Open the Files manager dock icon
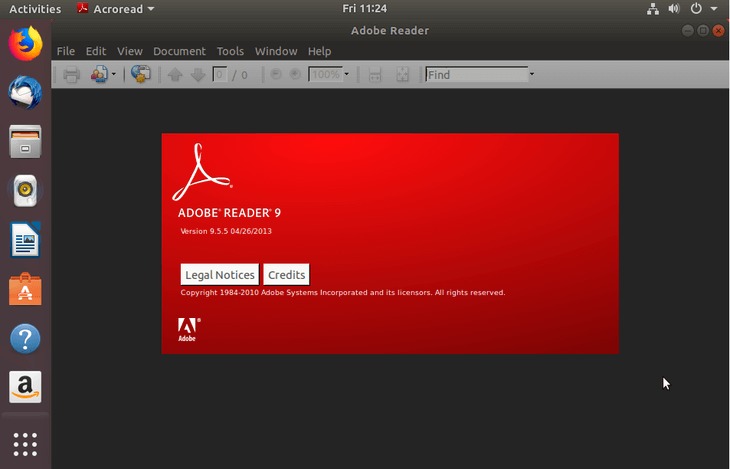The image size is (730, 469). pos(25,142)
